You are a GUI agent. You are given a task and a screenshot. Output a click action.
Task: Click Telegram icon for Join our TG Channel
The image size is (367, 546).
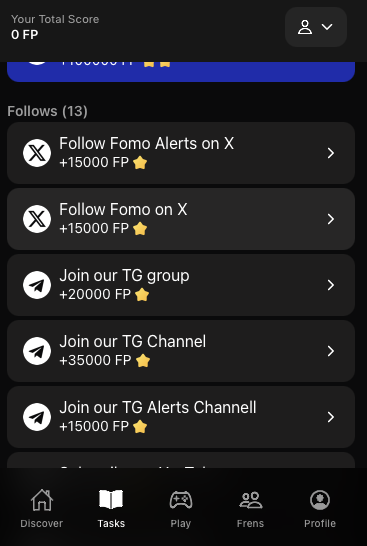pos(37,351)
